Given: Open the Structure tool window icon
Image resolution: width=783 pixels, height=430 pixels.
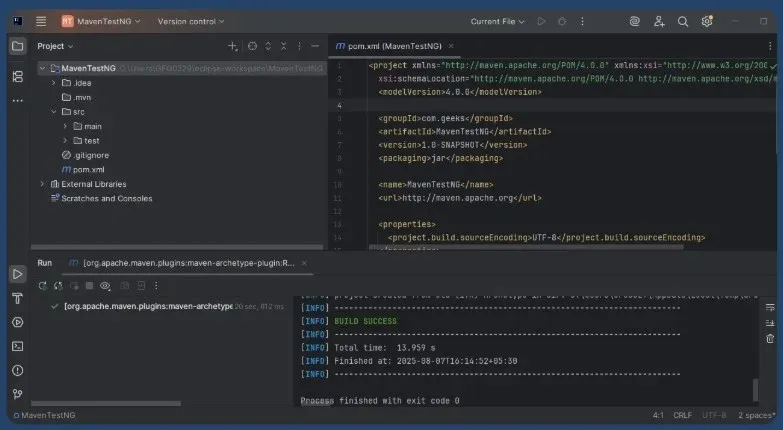Looking at the screenshot, I should tap(17, 76).
